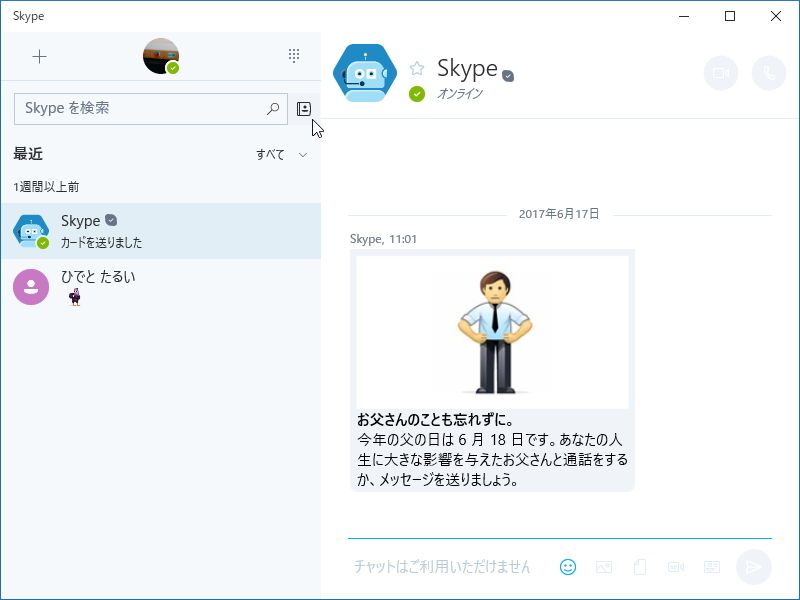The image size is (800, 600).
Task: Click the magnifier search icon
Action: [x=273, y=108]
